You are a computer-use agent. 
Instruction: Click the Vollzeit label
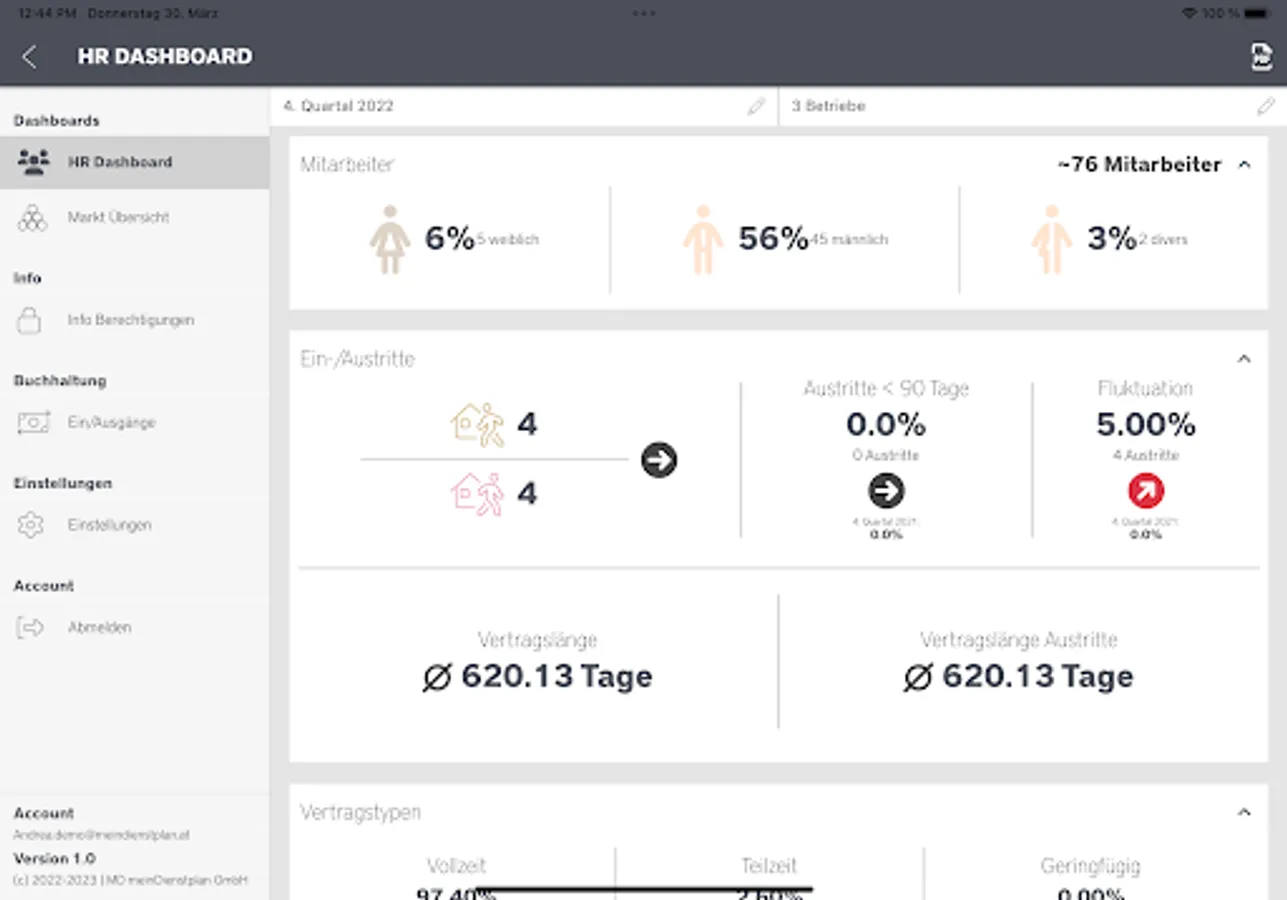456,866
